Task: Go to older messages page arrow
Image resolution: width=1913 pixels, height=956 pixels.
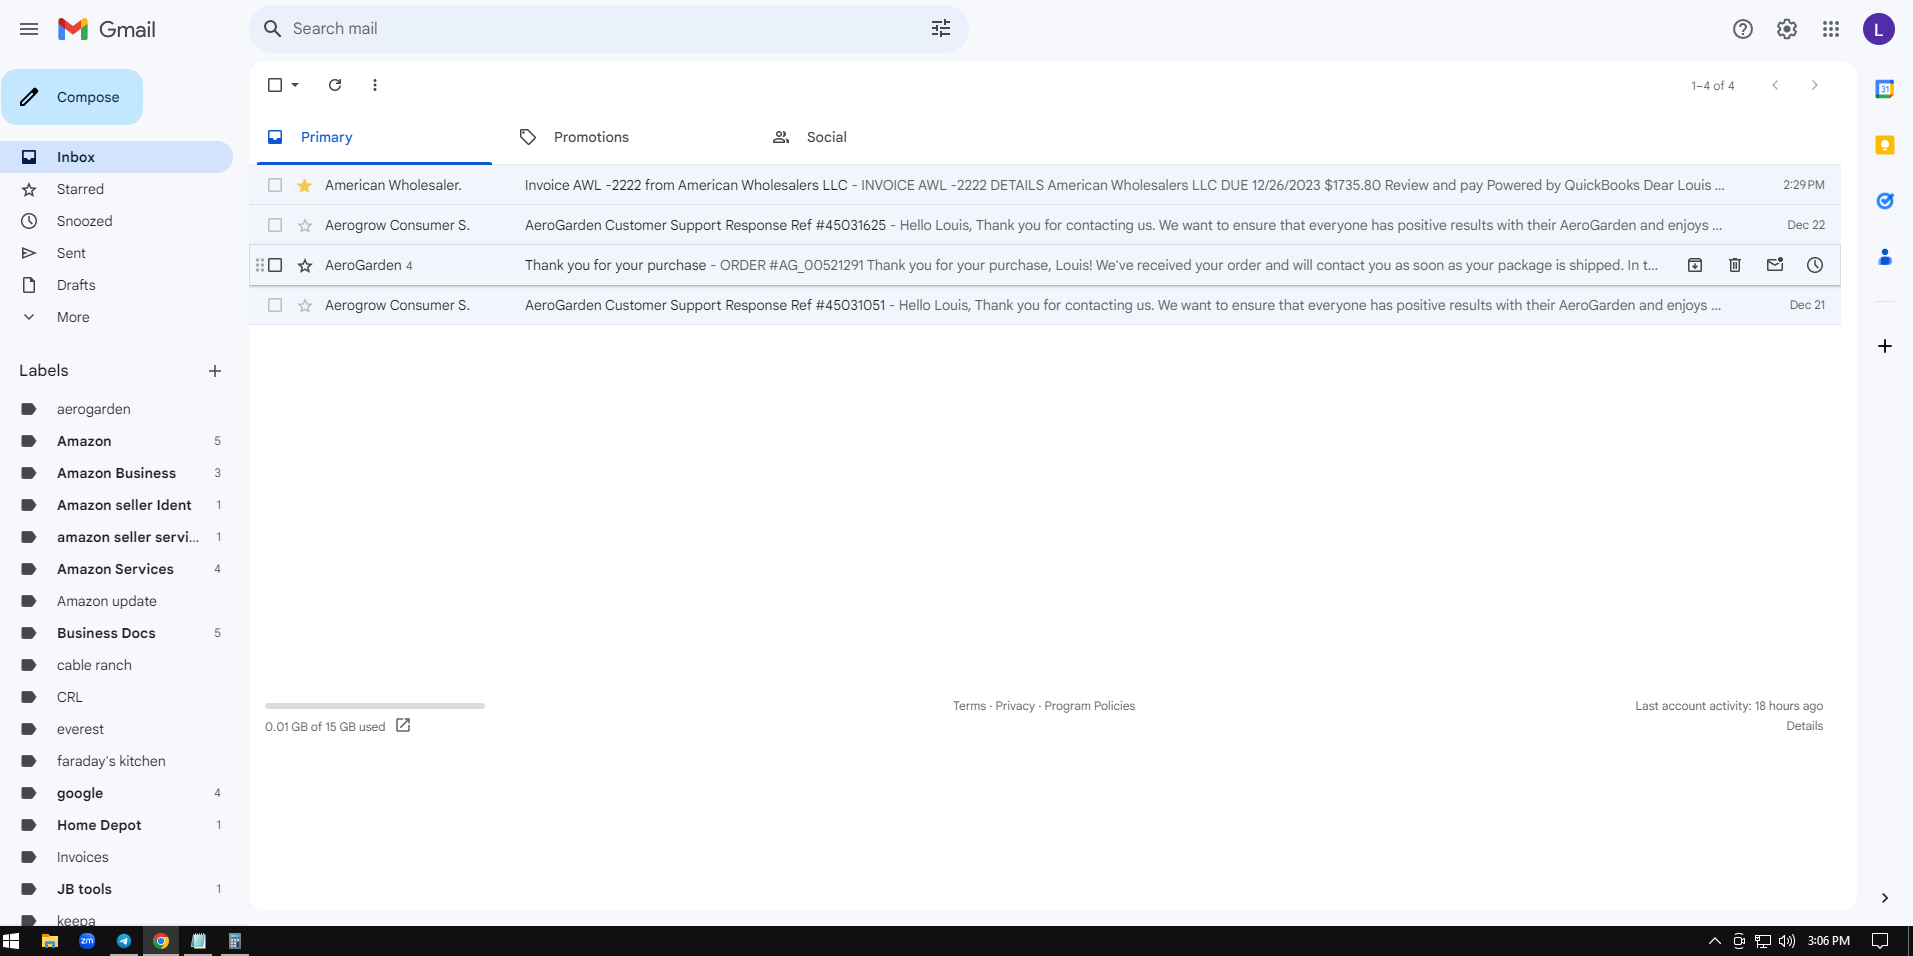Action: pos(1815,85)
